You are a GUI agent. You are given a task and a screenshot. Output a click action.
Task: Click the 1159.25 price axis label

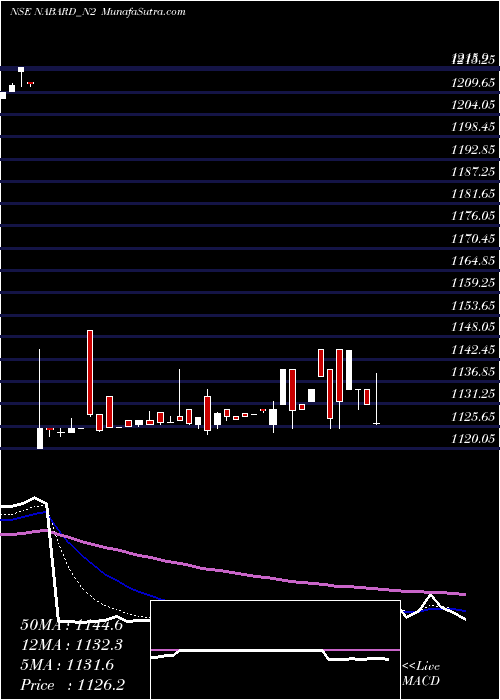click(x=473, y=283)
